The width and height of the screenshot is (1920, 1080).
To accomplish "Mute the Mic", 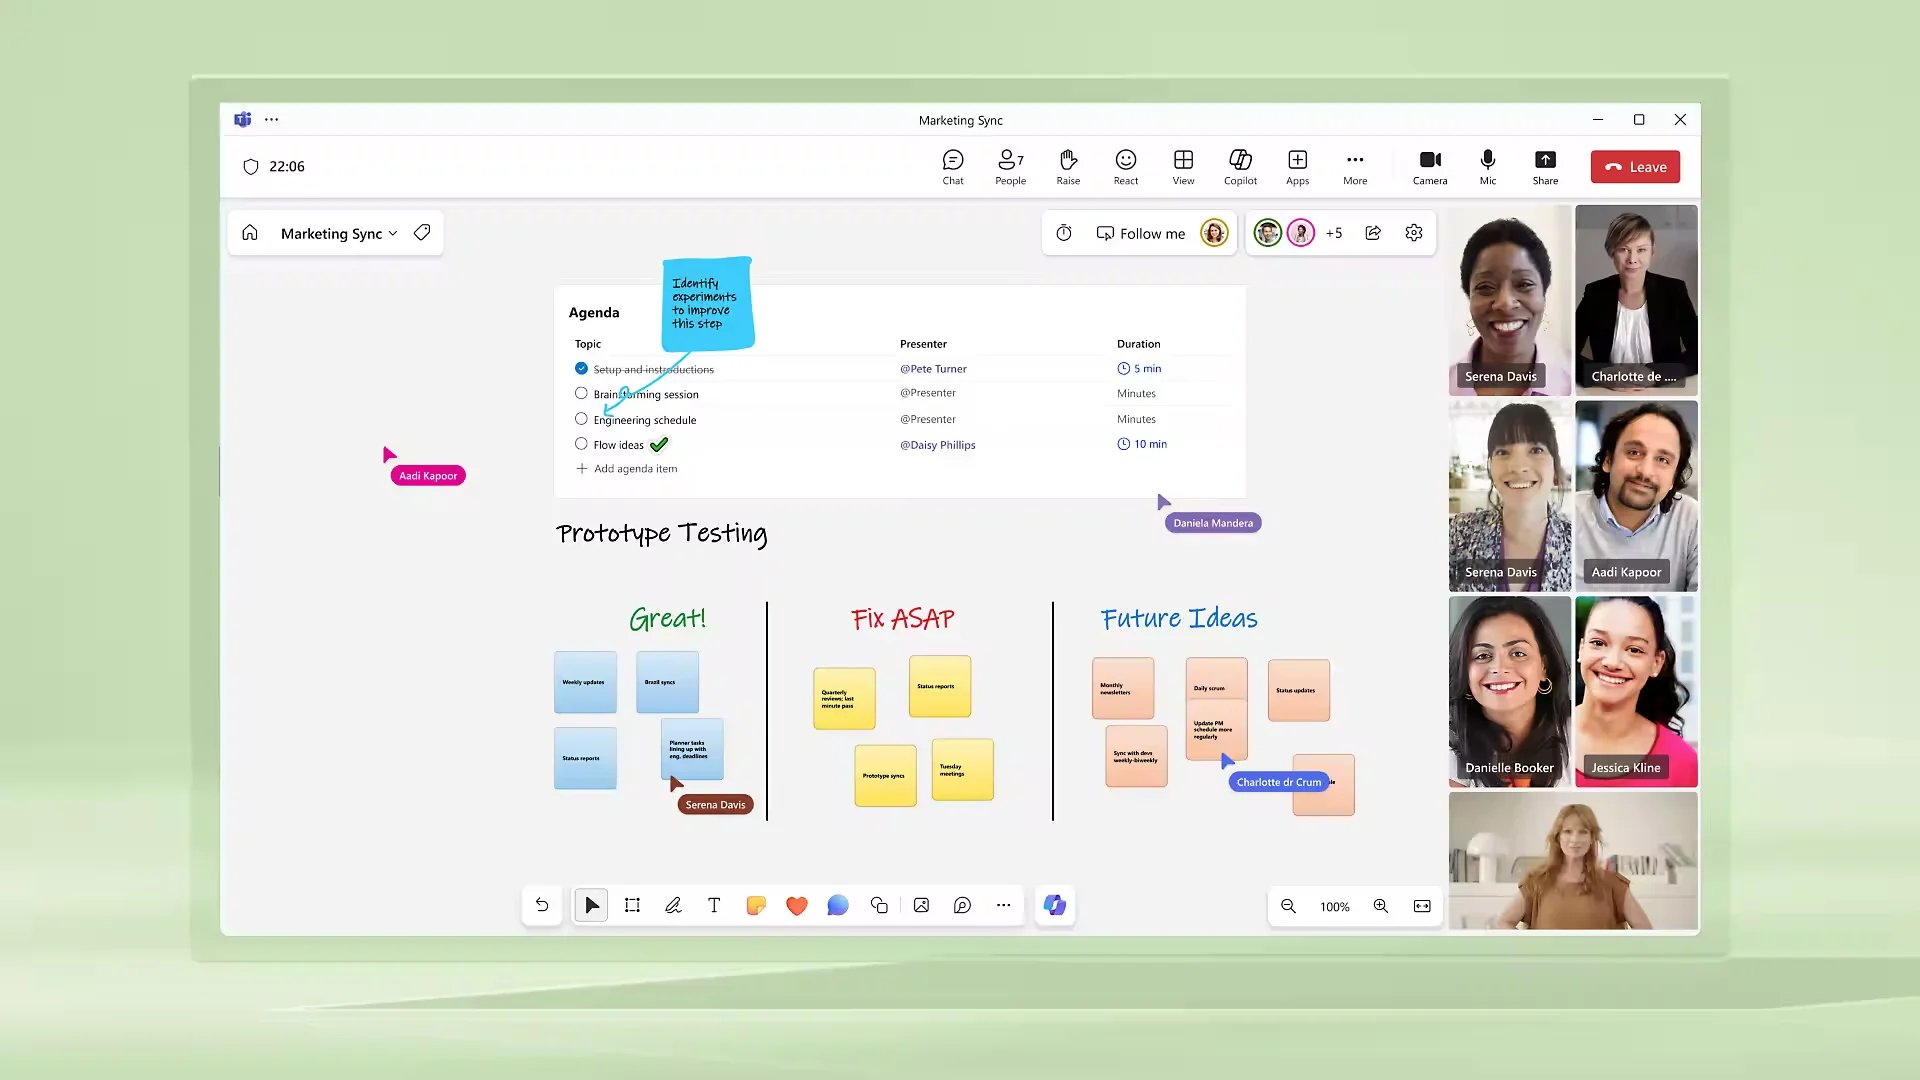I will tap(1487, 166).
